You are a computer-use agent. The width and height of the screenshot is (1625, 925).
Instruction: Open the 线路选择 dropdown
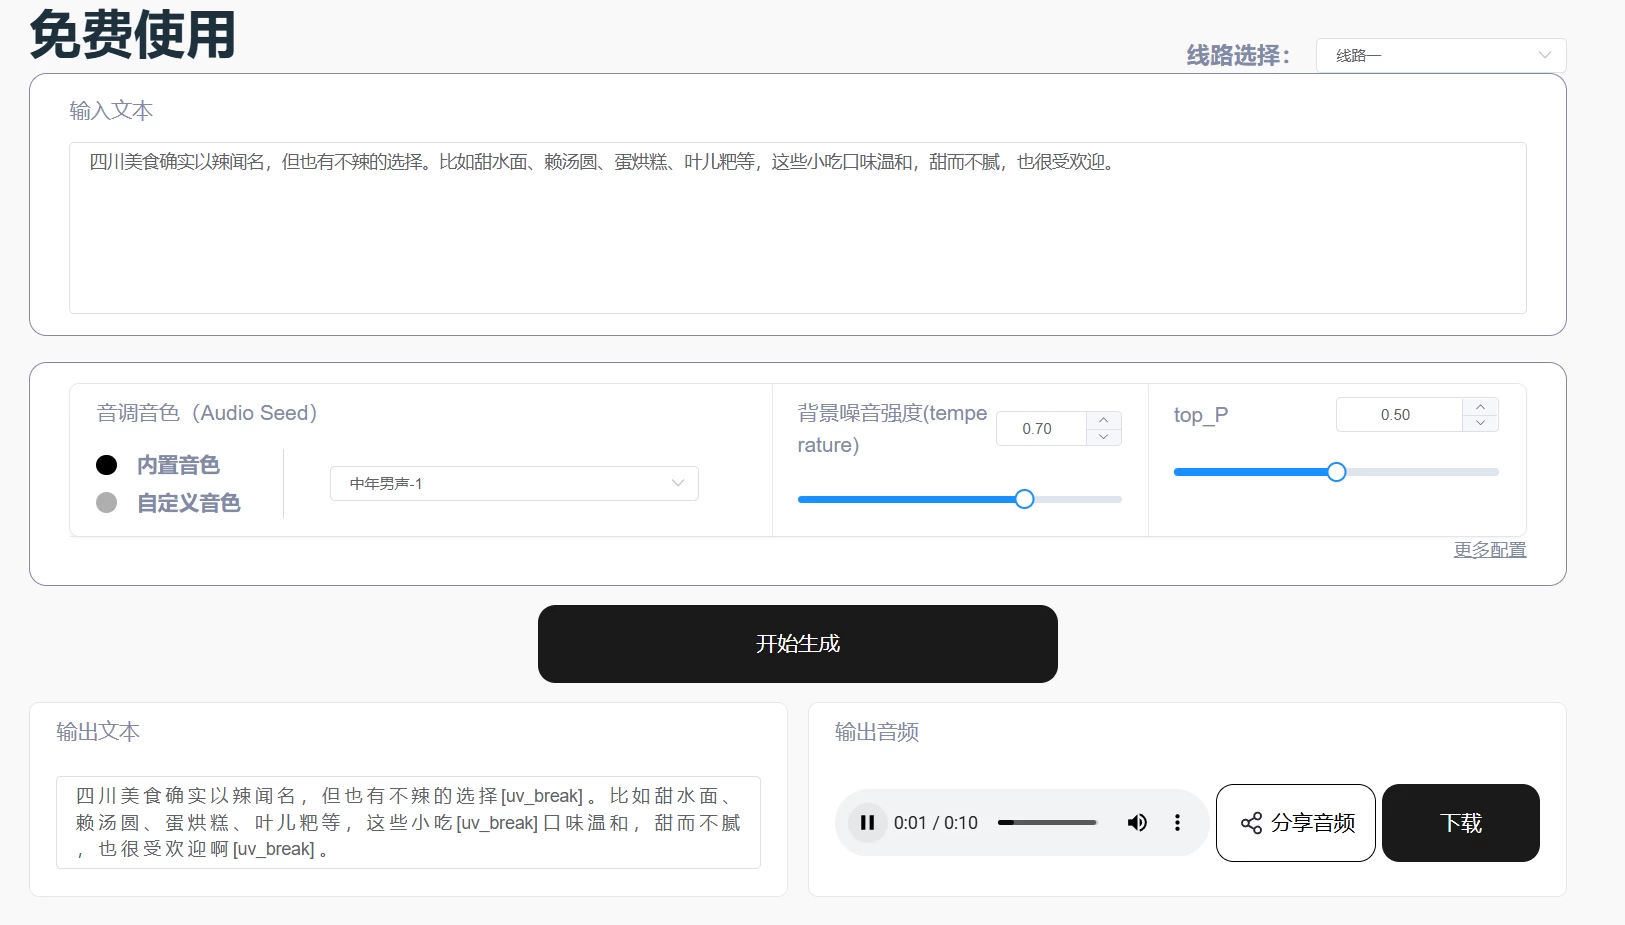click(1440, 55)
